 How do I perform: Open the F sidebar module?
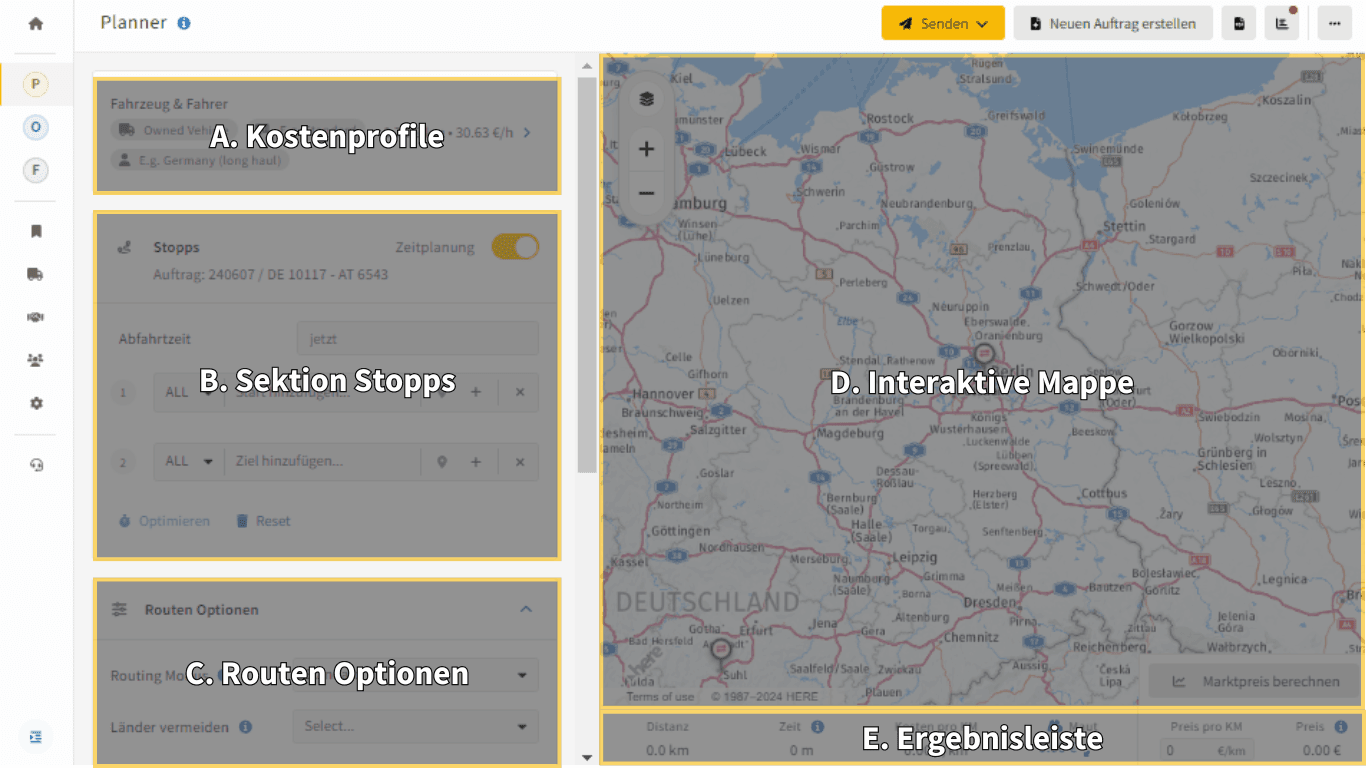point(36,170)
